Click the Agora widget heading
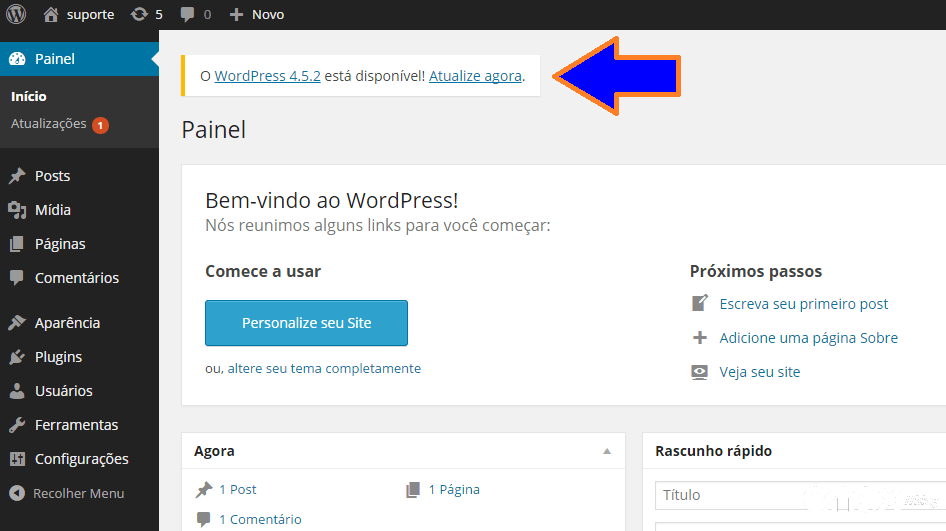946x531 pixels. point(214,451)
